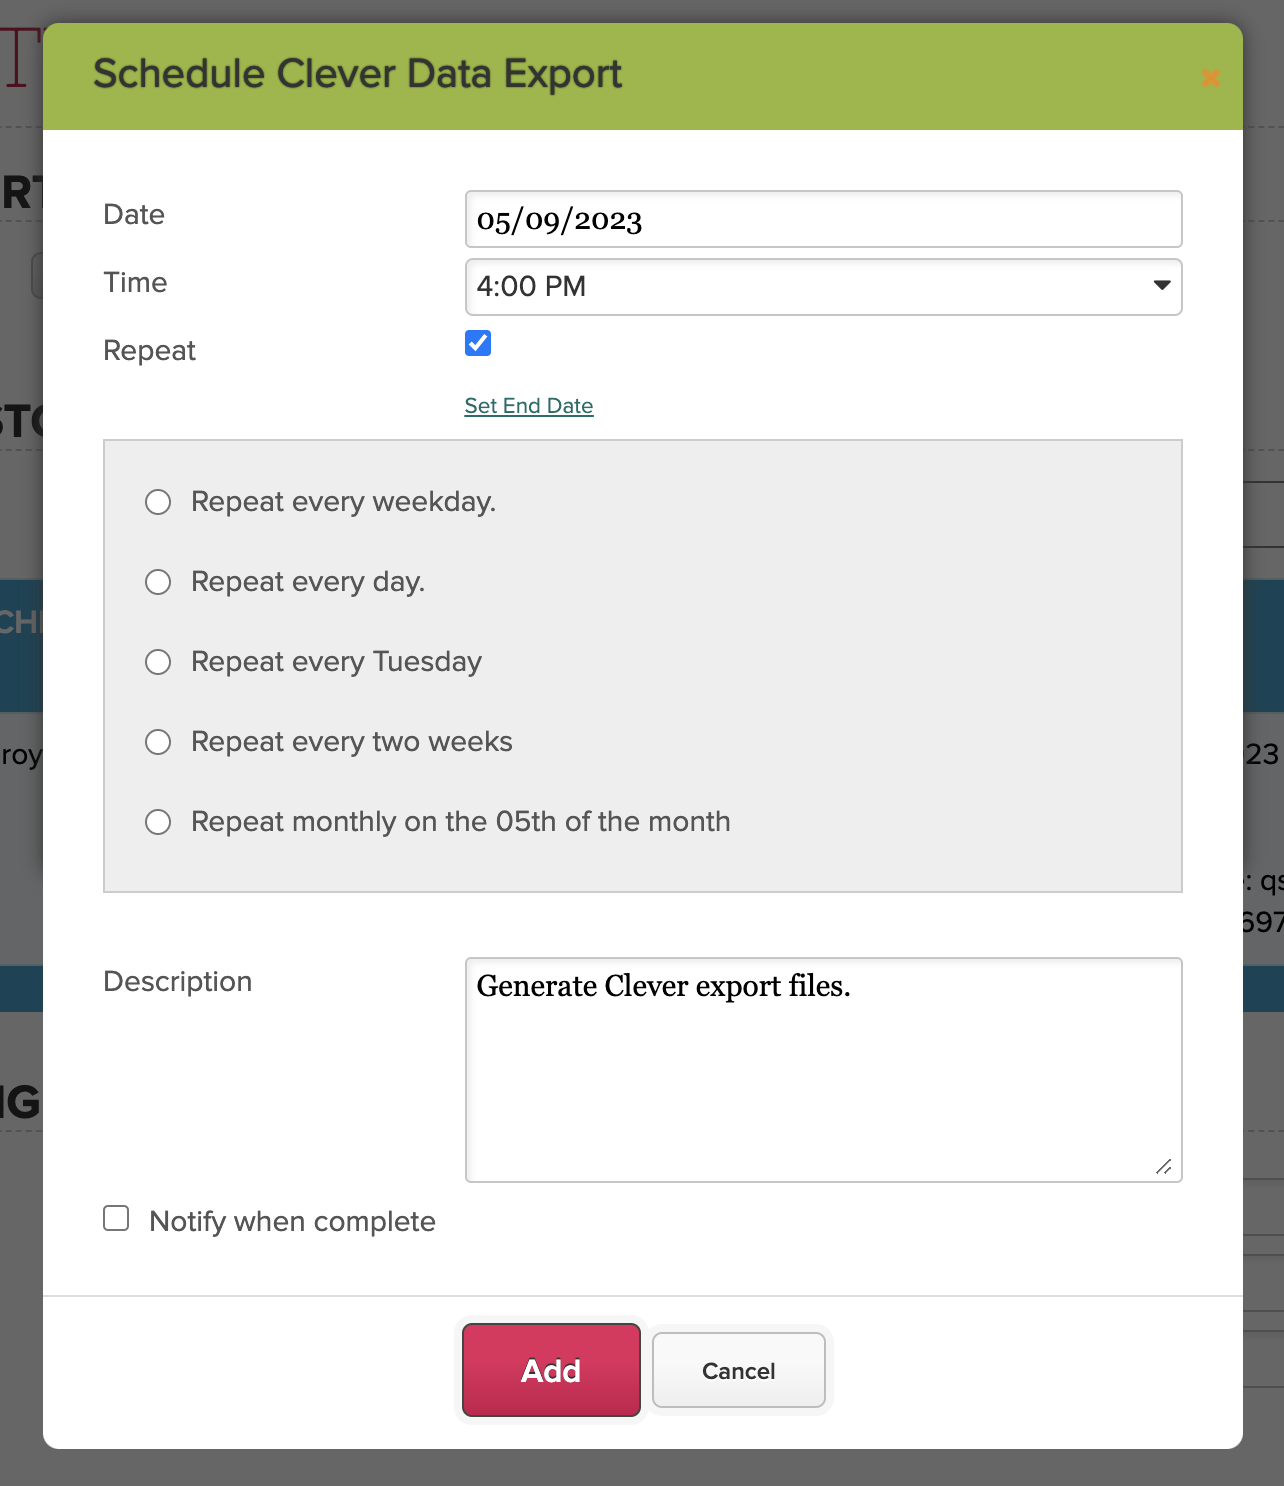The height and width of the screenshot is (1486, 1284).
Task: Click into the Description text area
Action: coord(823,1070)
